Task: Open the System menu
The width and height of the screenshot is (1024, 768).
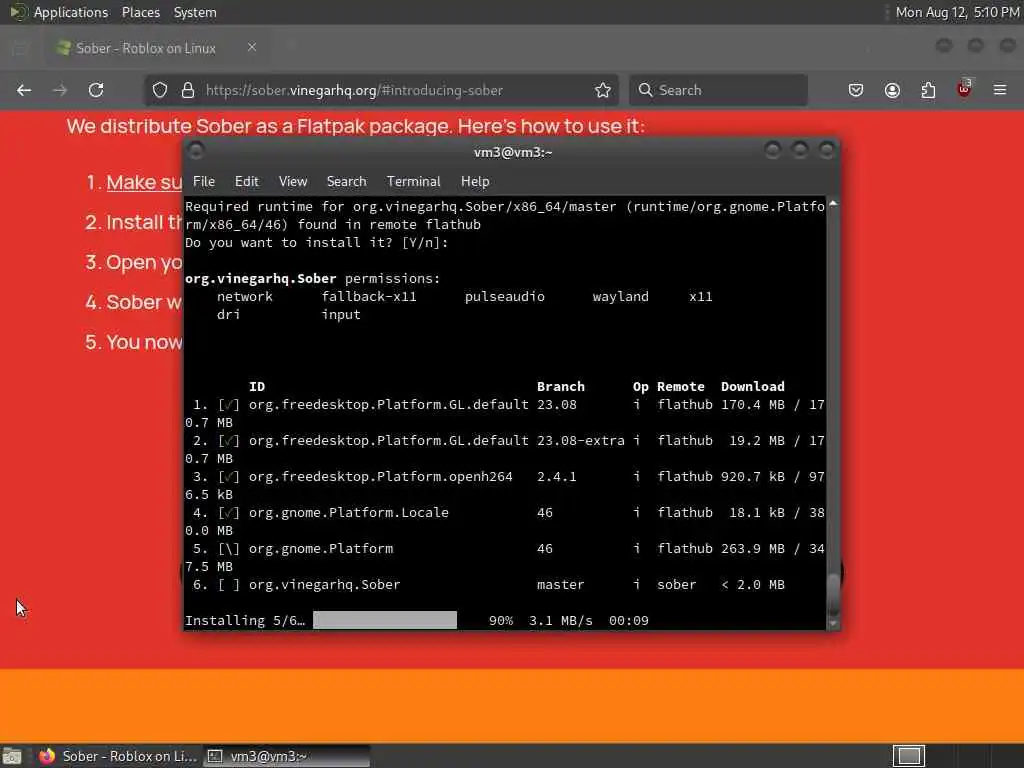Action: (195, 12)
